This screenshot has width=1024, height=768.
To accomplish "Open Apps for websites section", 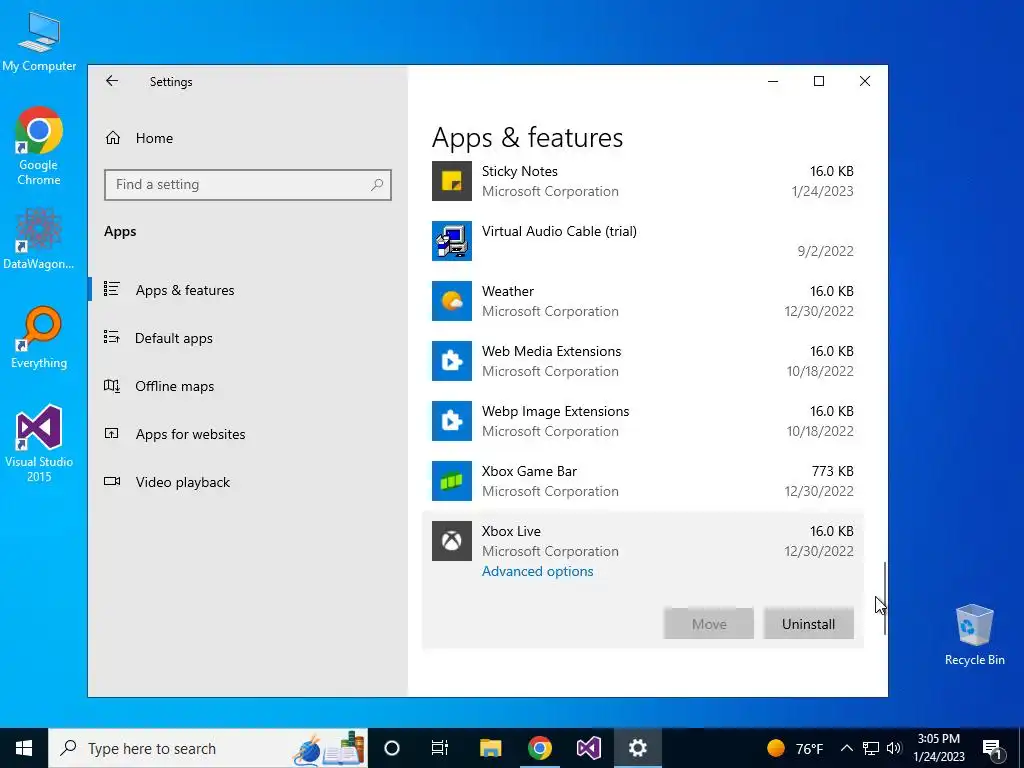I will [x=190, y=434].
